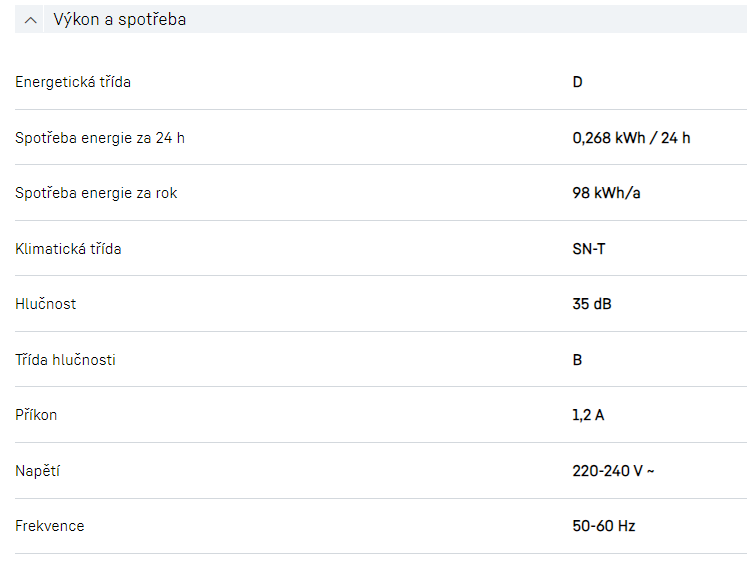
Task: Select the "Příkon" row label
Action: click(36, 415)
